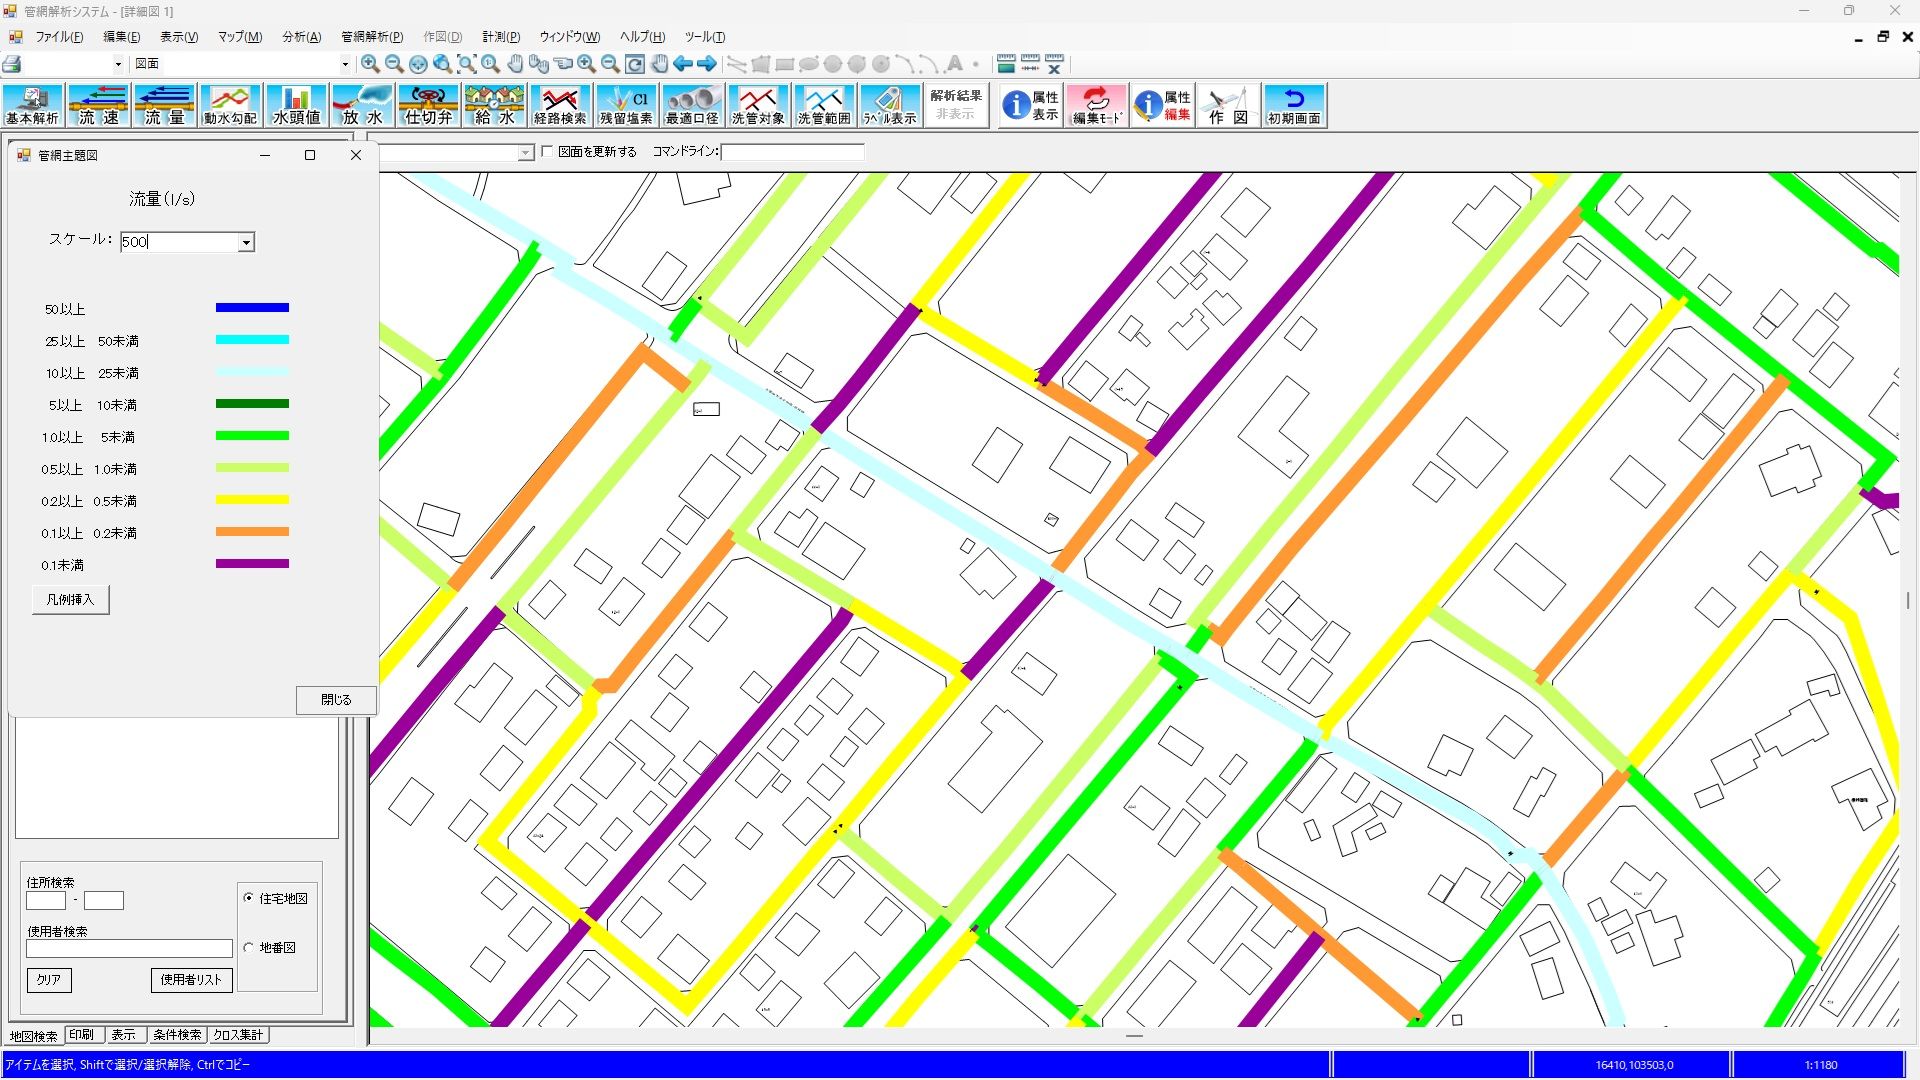Click the printer icon in the toolbar

[12, 64]
